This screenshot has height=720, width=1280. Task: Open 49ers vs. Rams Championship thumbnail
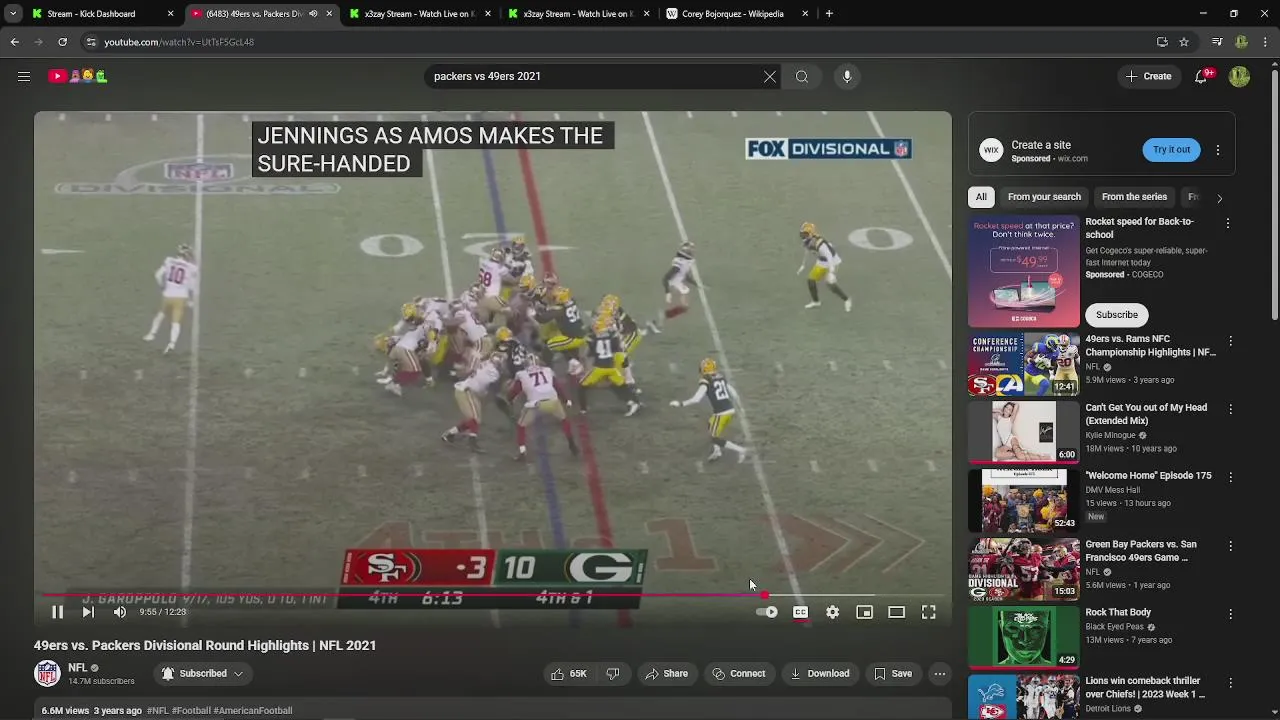(x=1024, y=365)
